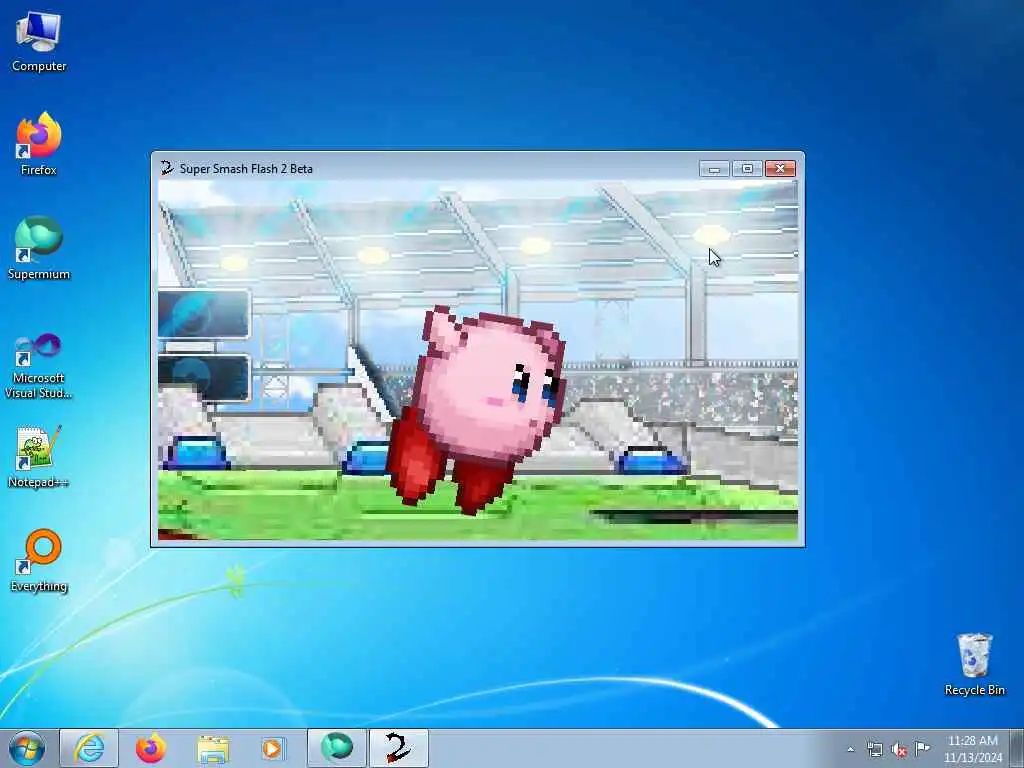Select the Recycle Bin icon
Image resolution: width=1024 pixels, height=768 pixels.
[974, 665]
